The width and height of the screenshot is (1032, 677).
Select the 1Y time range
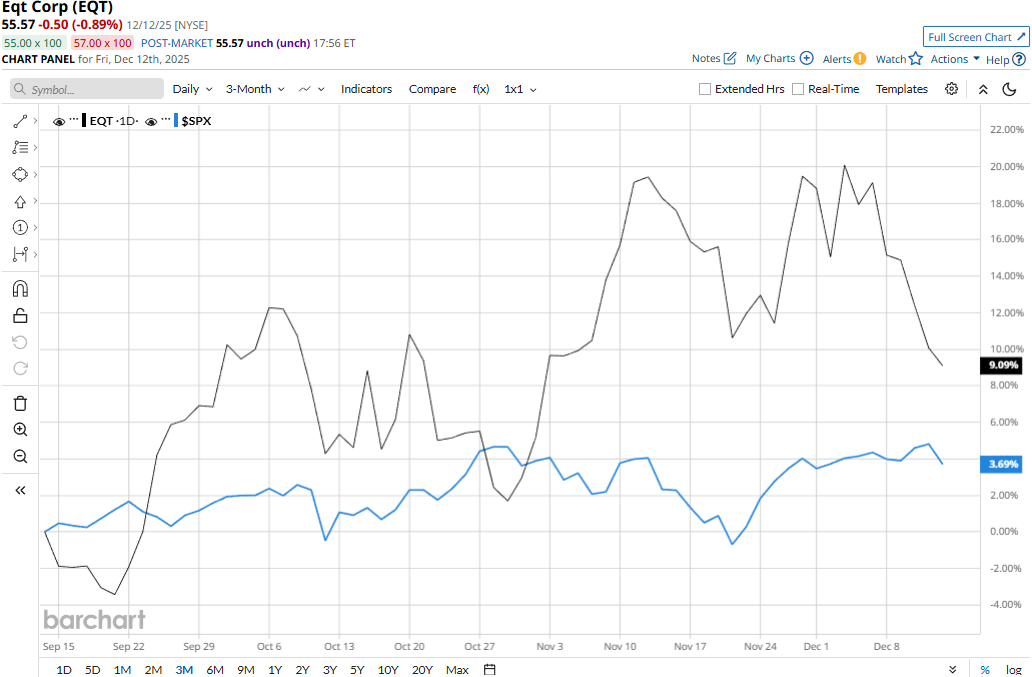point(275,670)
